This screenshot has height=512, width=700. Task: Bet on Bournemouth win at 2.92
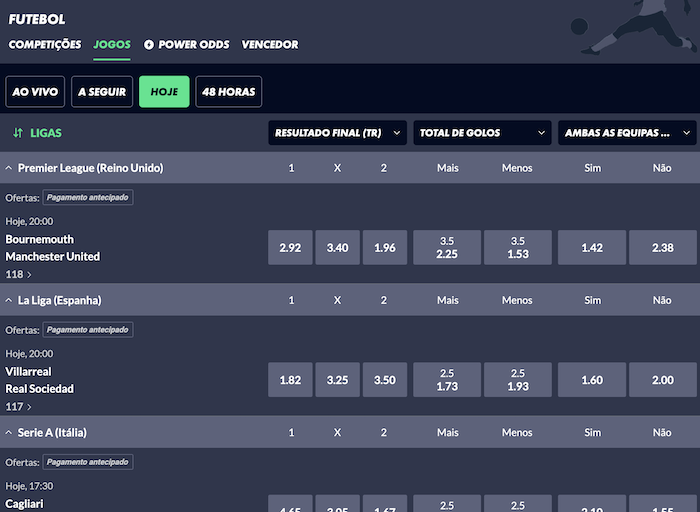[x=291, y=247]
